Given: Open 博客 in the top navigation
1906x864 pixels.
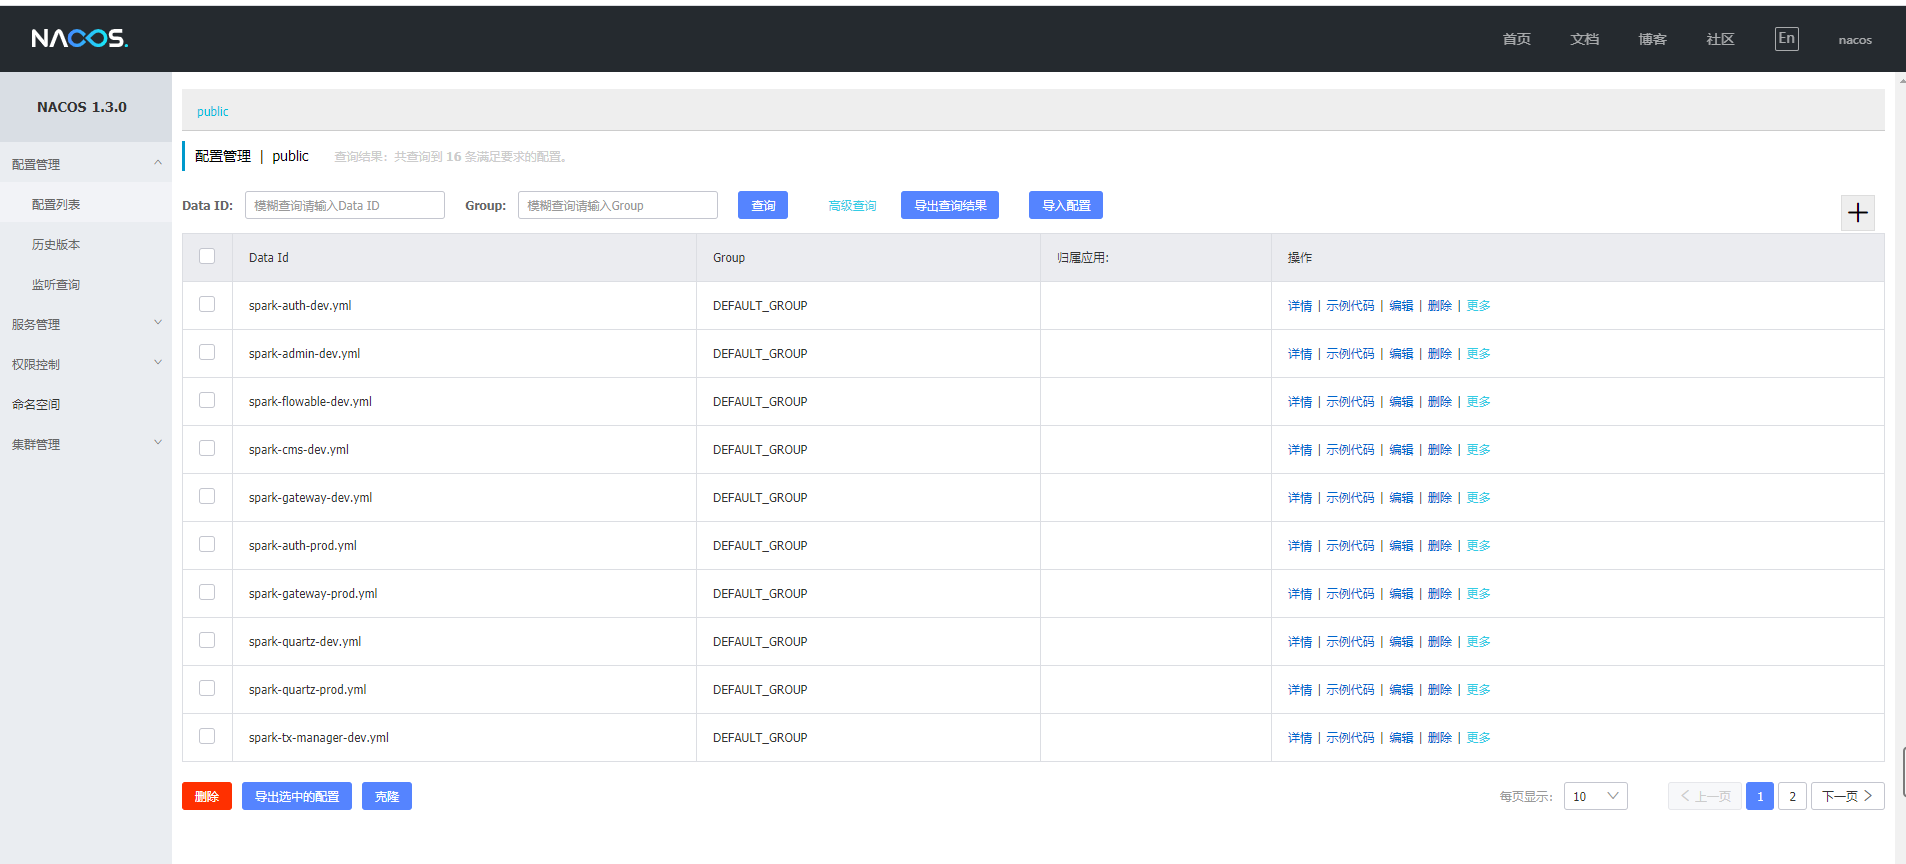Looking at the screenshot, I should [1652, 39].
